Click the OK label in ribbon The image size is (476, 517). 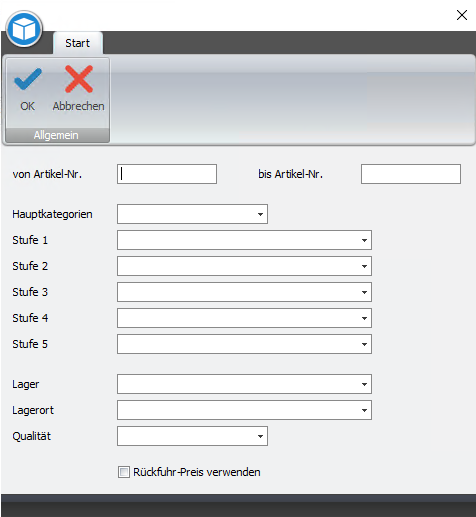point(27,106)
